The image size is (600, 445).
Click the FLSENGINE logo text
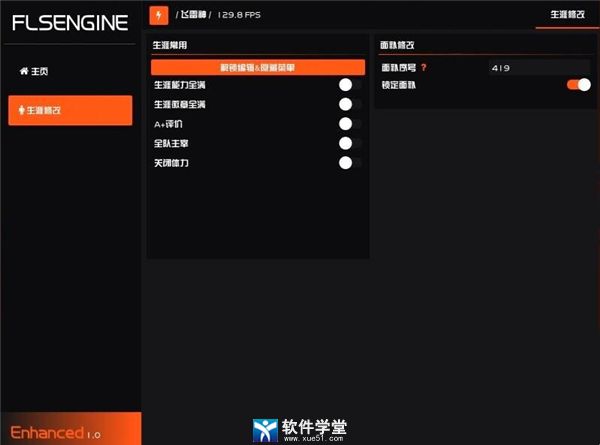pyautogui.click(x=70, y=23)
